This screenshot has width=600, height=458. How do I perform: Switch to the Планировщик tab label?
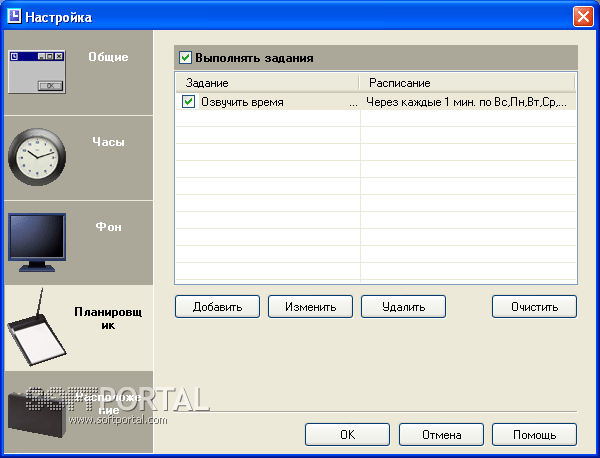[x=108, y=318]
